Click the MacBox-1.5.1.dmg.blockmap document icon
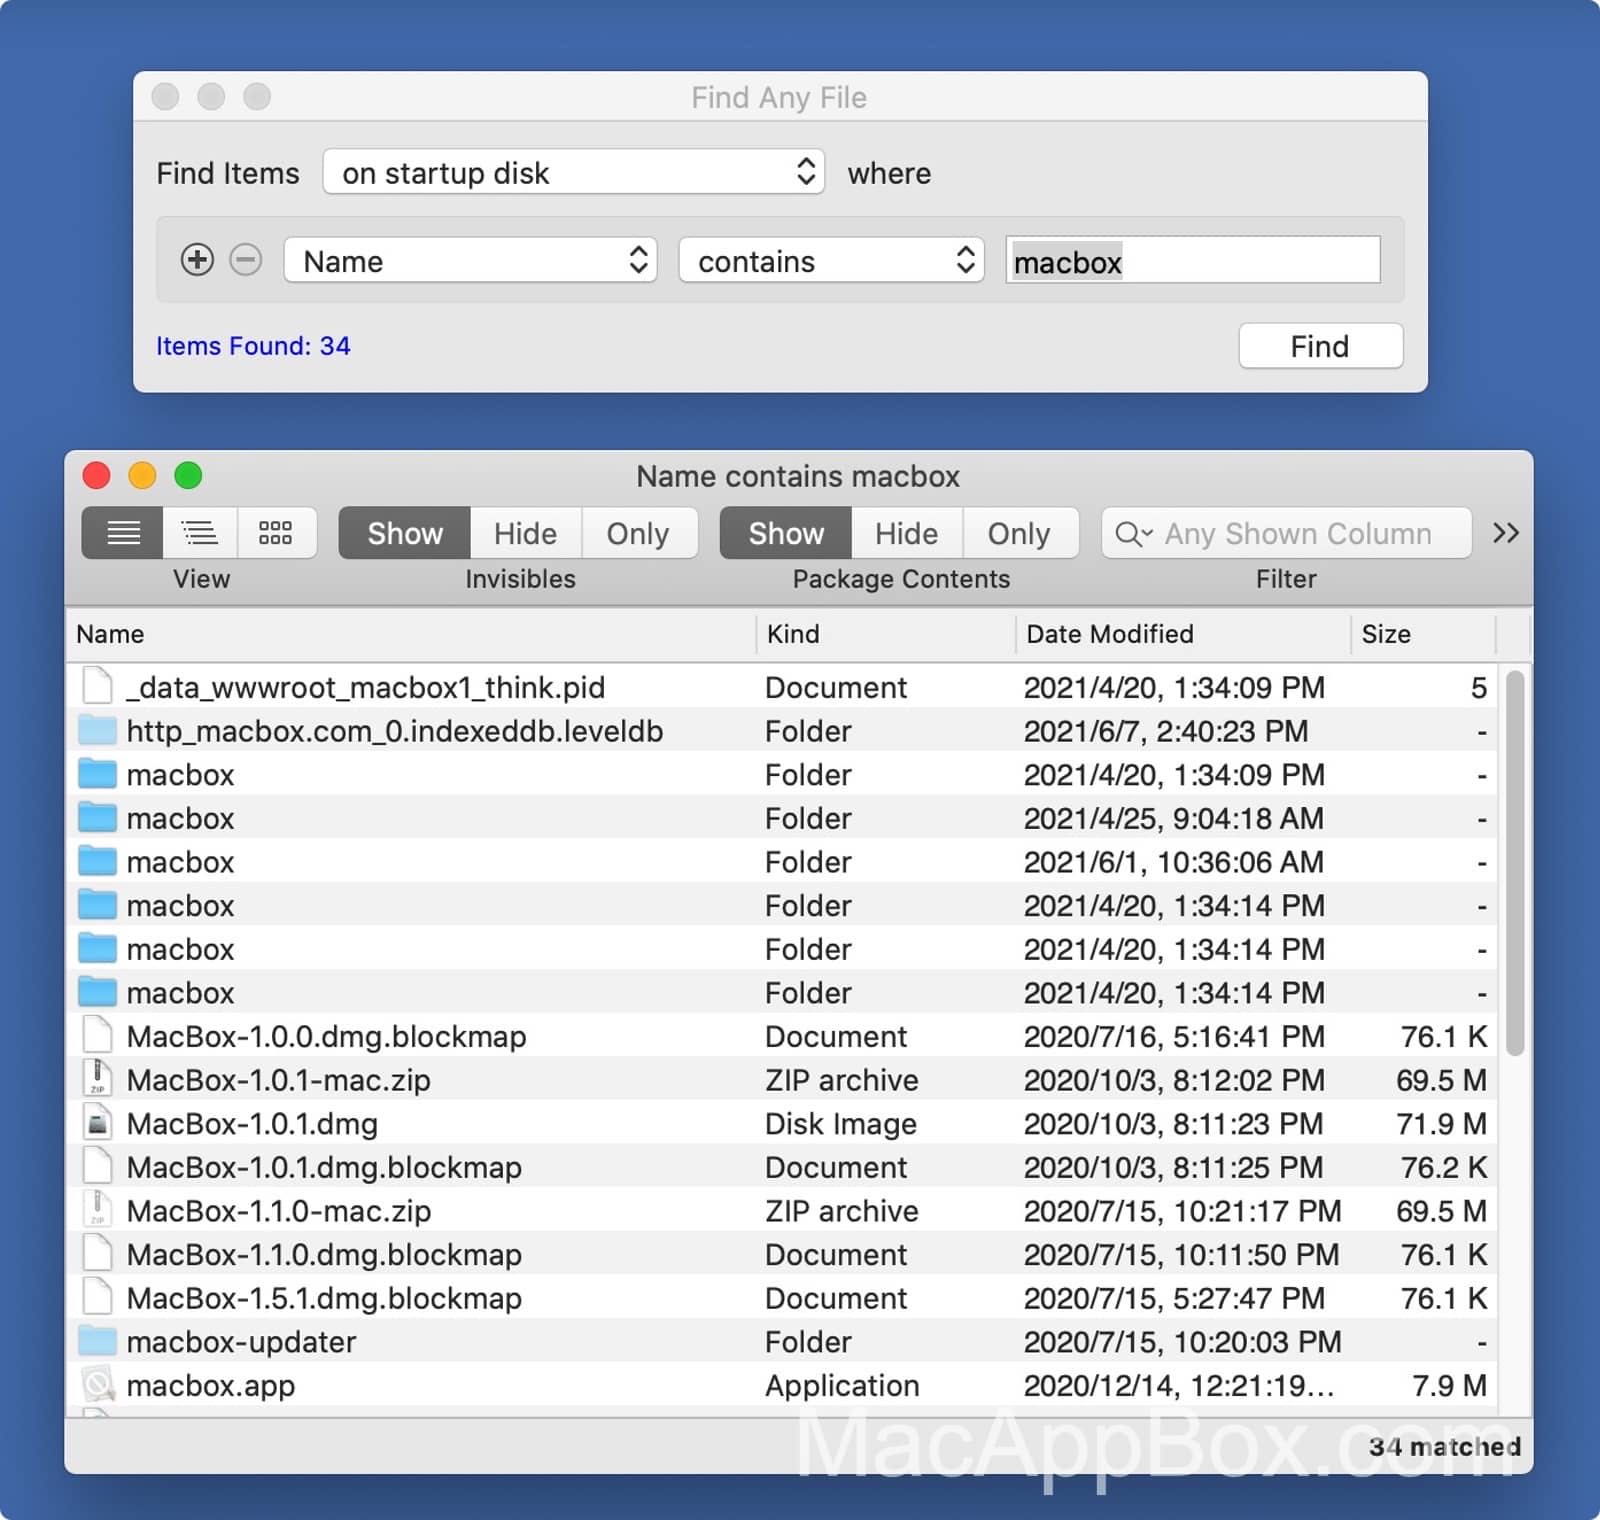This screenshot has width=1600, height=1520. tap(97, 1298)
